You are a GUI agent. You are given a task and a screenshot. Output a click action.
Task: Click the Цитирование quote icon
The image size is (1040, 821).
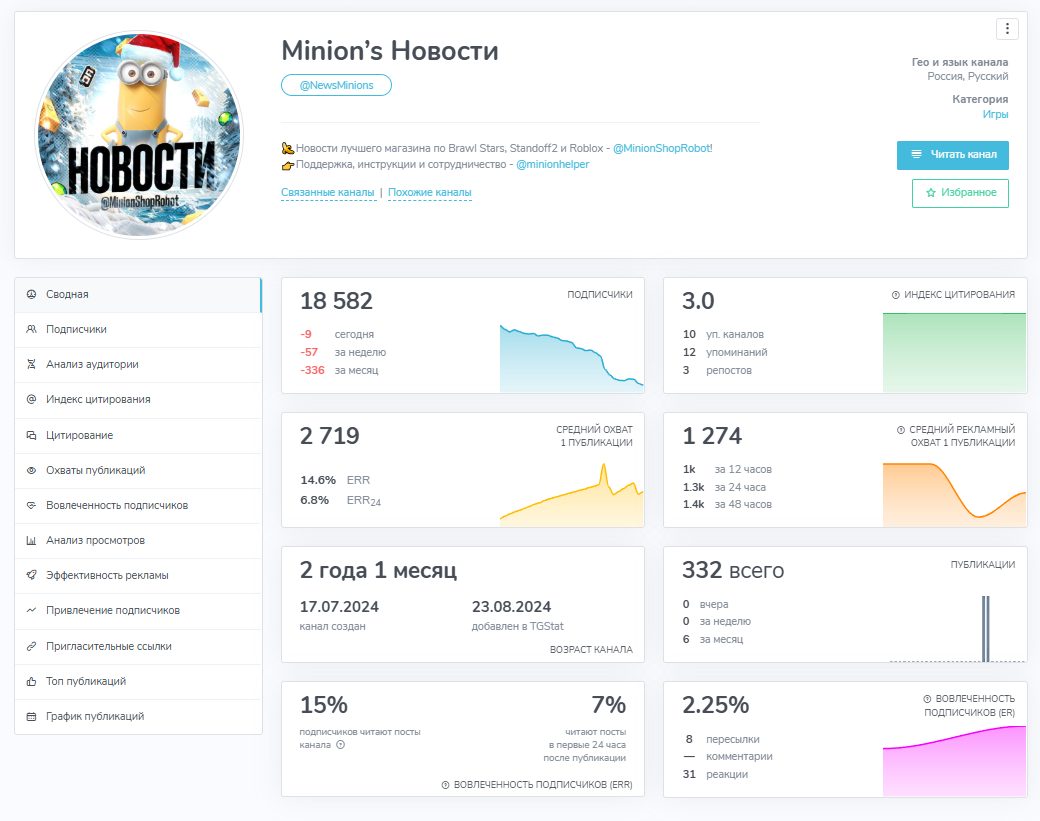point(31,435)
